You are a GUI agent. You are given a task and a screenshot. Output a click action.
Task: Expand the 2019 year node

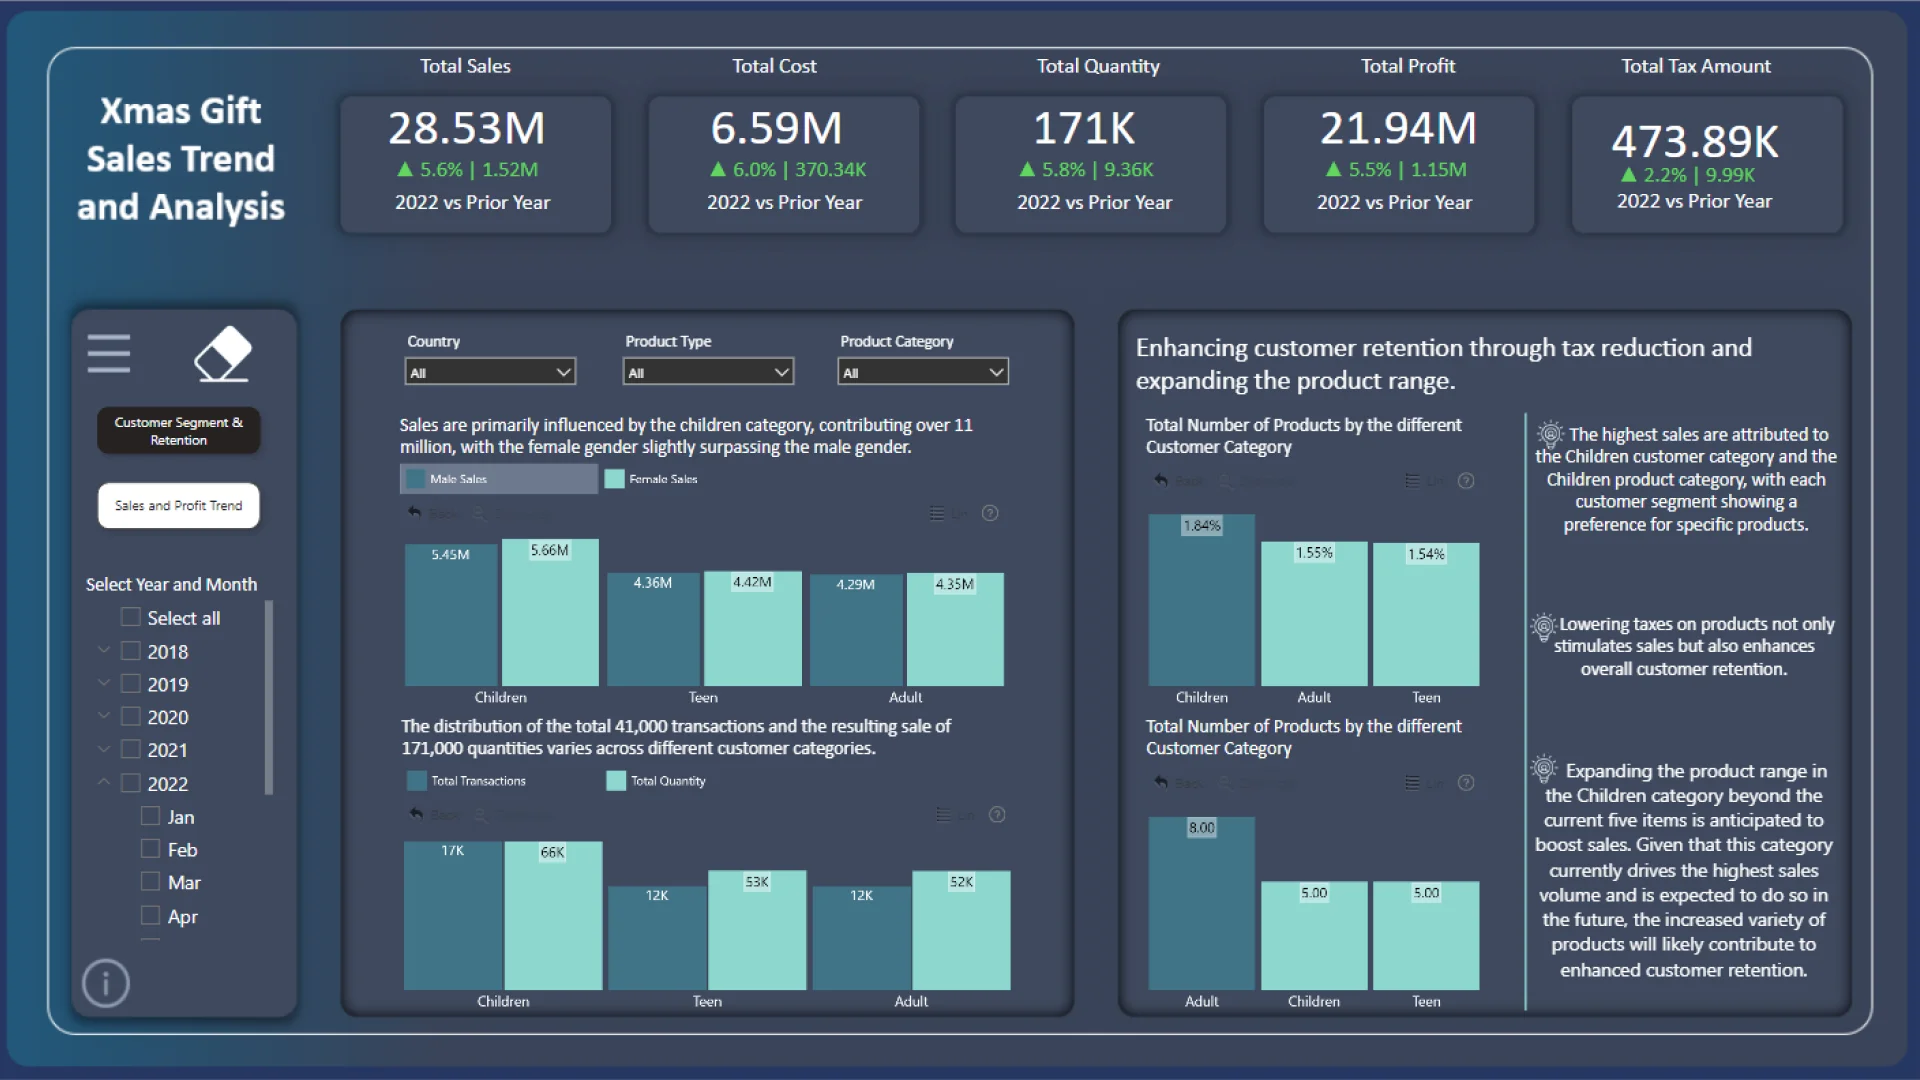[103, 683]
